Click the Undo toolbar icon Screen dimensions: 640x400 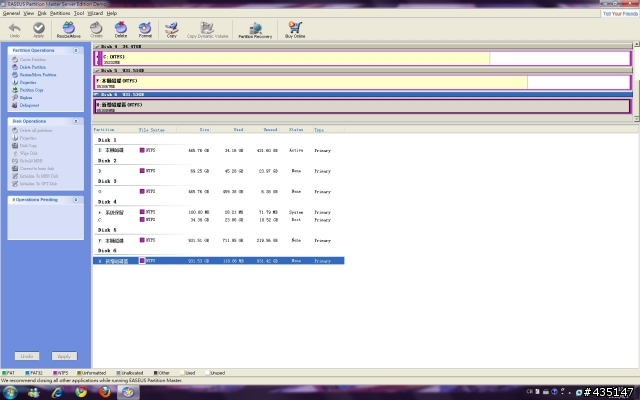click(14, 28)
